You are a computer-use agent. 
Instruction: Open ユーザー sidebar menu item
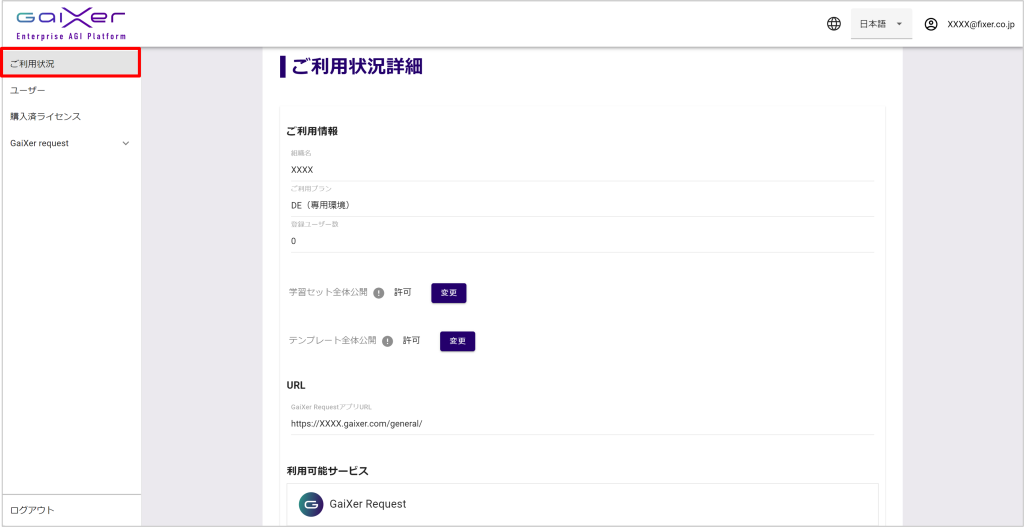coord(28,90)
